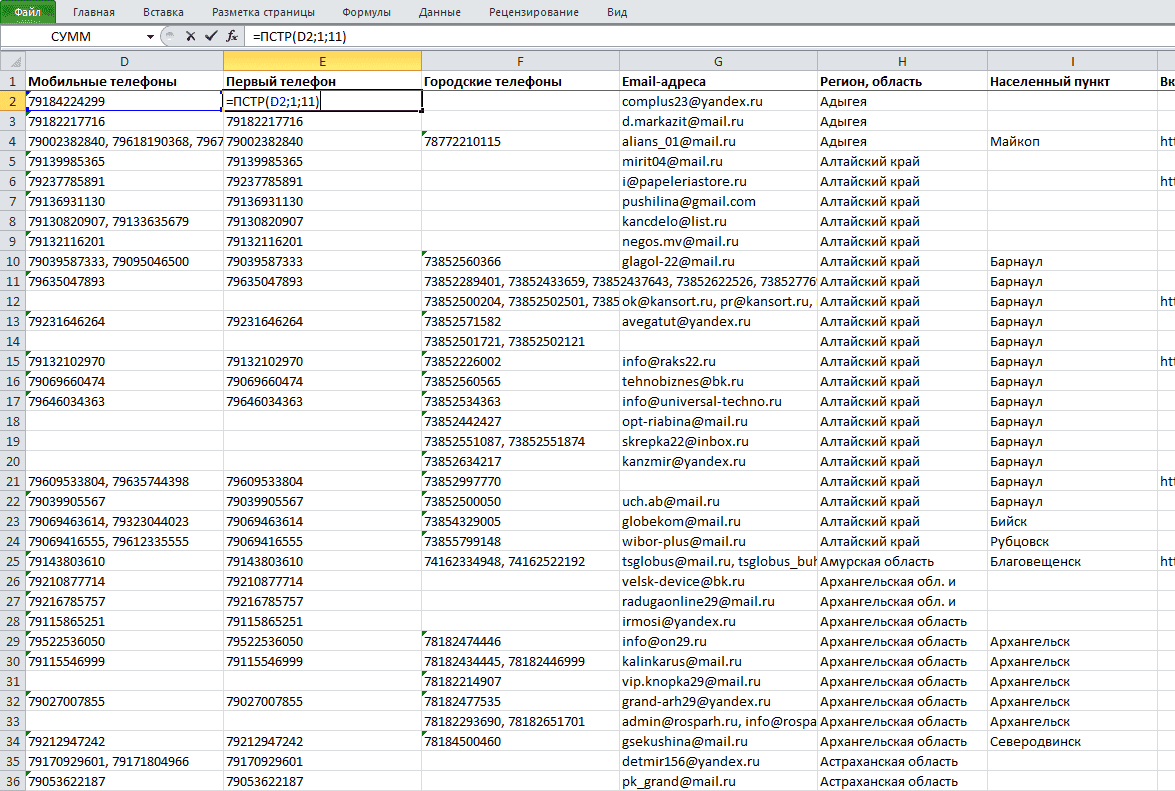Image resolution: width=1175 pixels, height=791 pixels.
Task: Open Insert Function fx dialog
Action: pyautogui.click(x=232, y=36)
